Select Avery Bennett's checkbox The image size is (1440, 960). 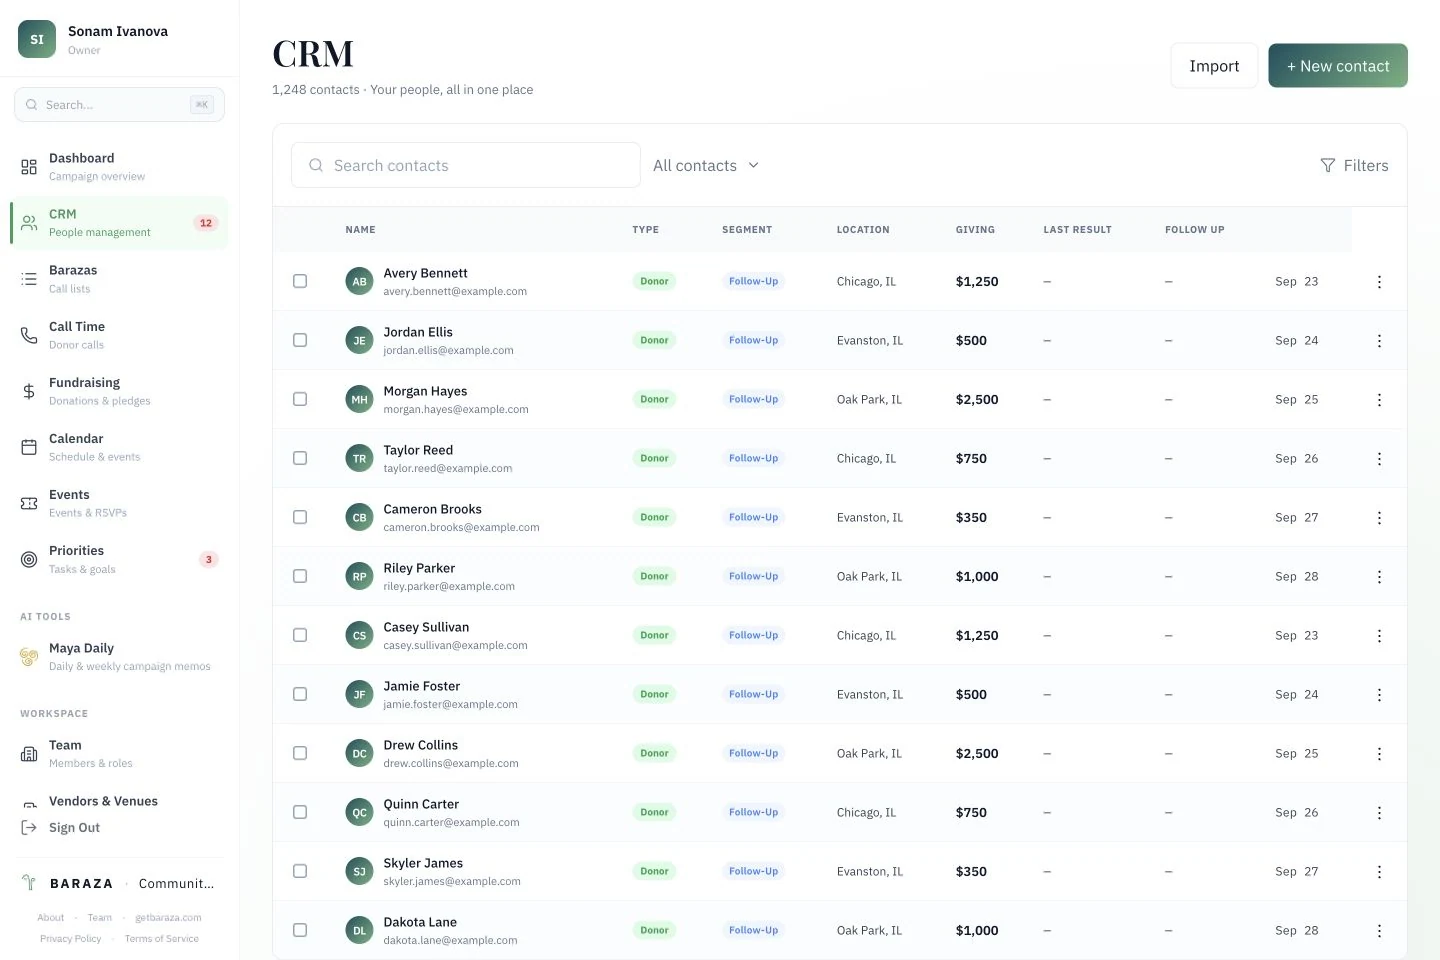coord(300,281)
